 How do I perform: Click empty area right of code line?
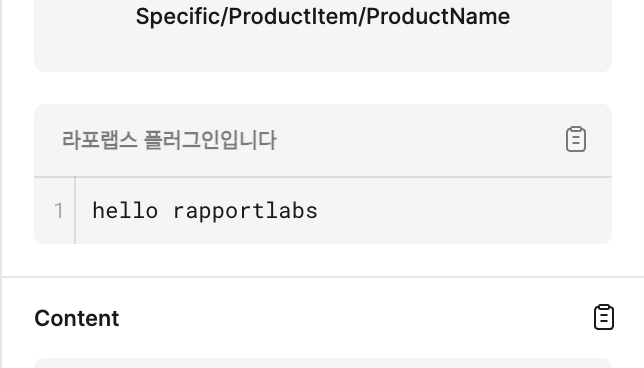pyautogui.click(x=464, y=211)
